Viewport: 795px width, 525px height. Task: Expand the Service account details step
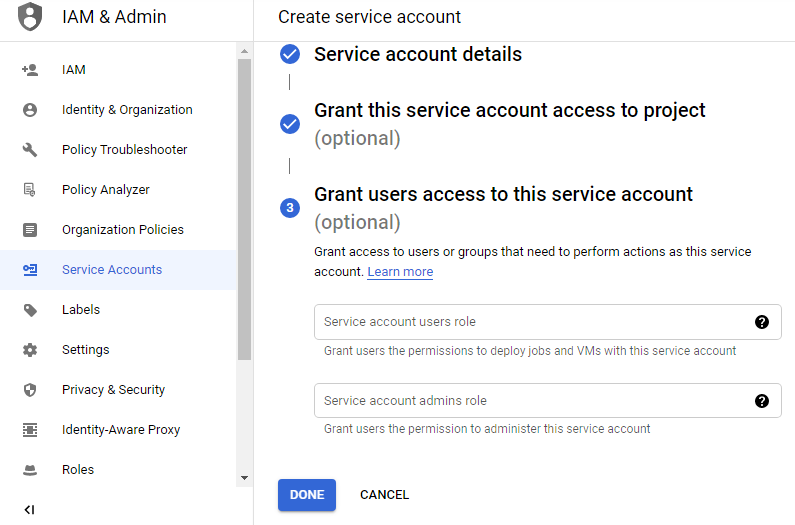pos(418,55)
